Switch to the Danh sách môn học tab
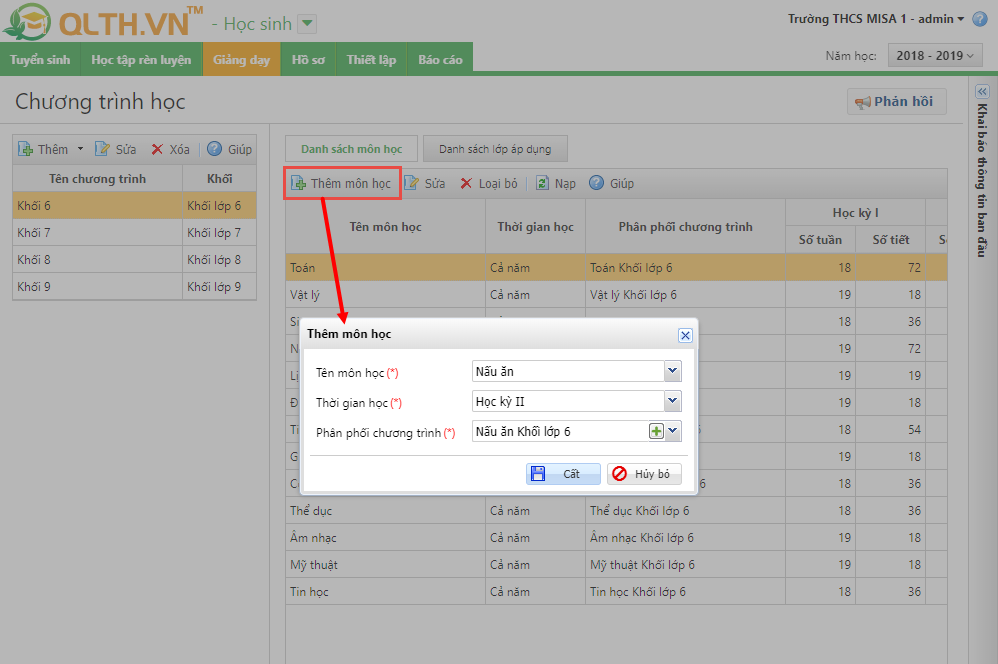Image resolution: width=998 pixels, height=664 pixels. point(351,149)
